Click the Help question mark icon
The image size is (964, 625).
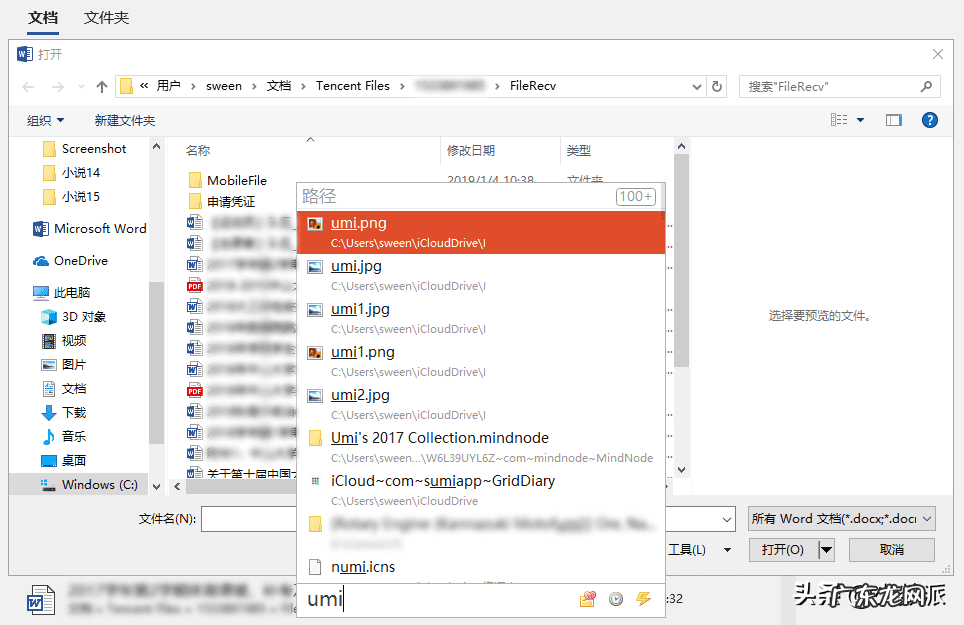coord(929,120)
